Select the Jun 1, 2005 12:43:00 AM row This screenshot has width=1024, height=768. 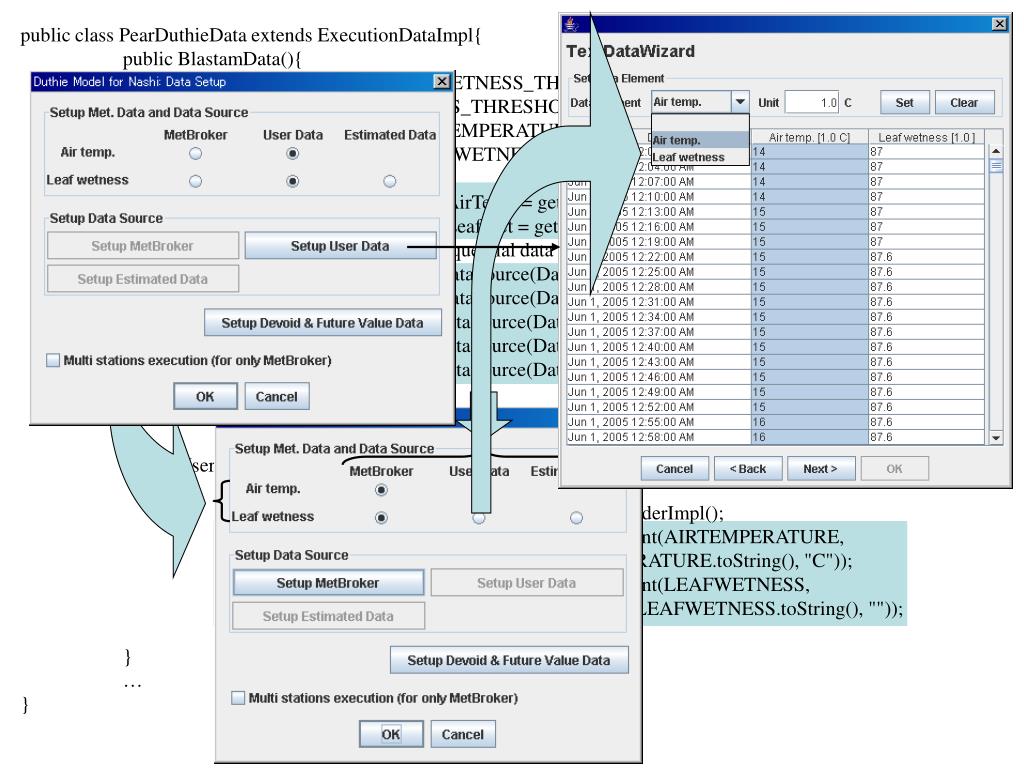point(775,362)
